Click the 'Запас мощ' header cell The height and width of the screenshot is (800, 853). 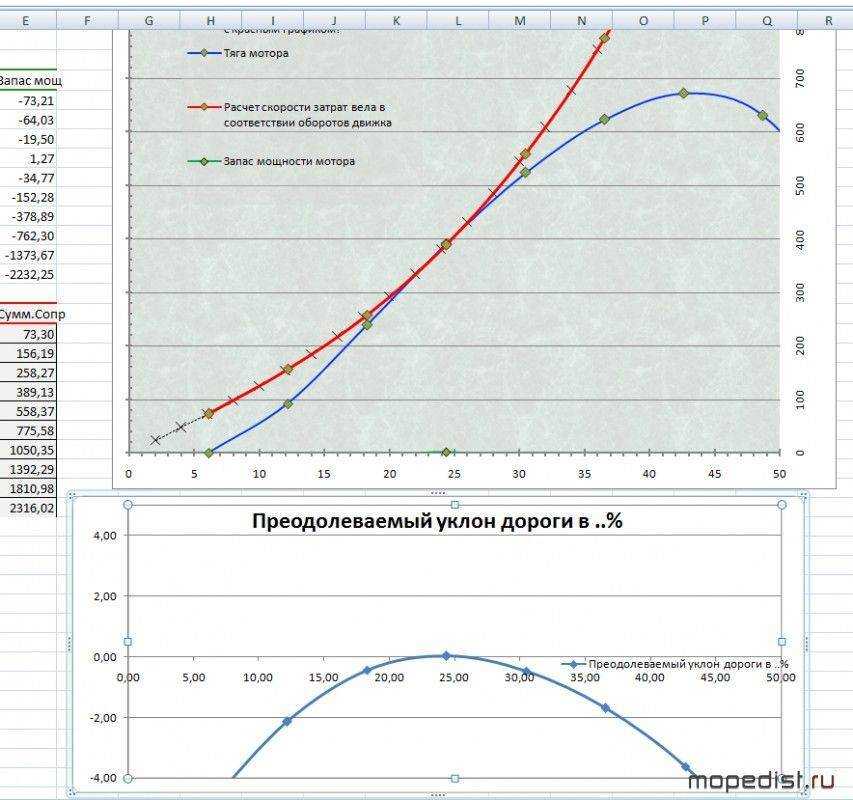pos(28,81)
